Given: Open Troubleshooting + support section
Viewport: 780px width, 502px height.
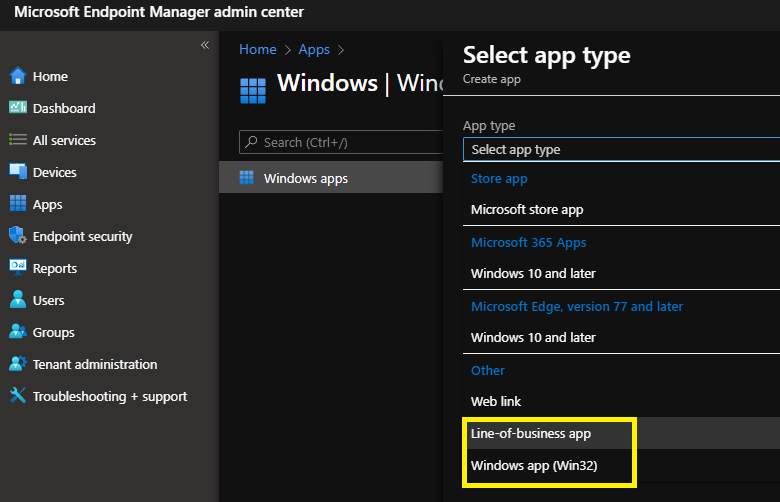Looking at the screenshot, I should 110,397.
